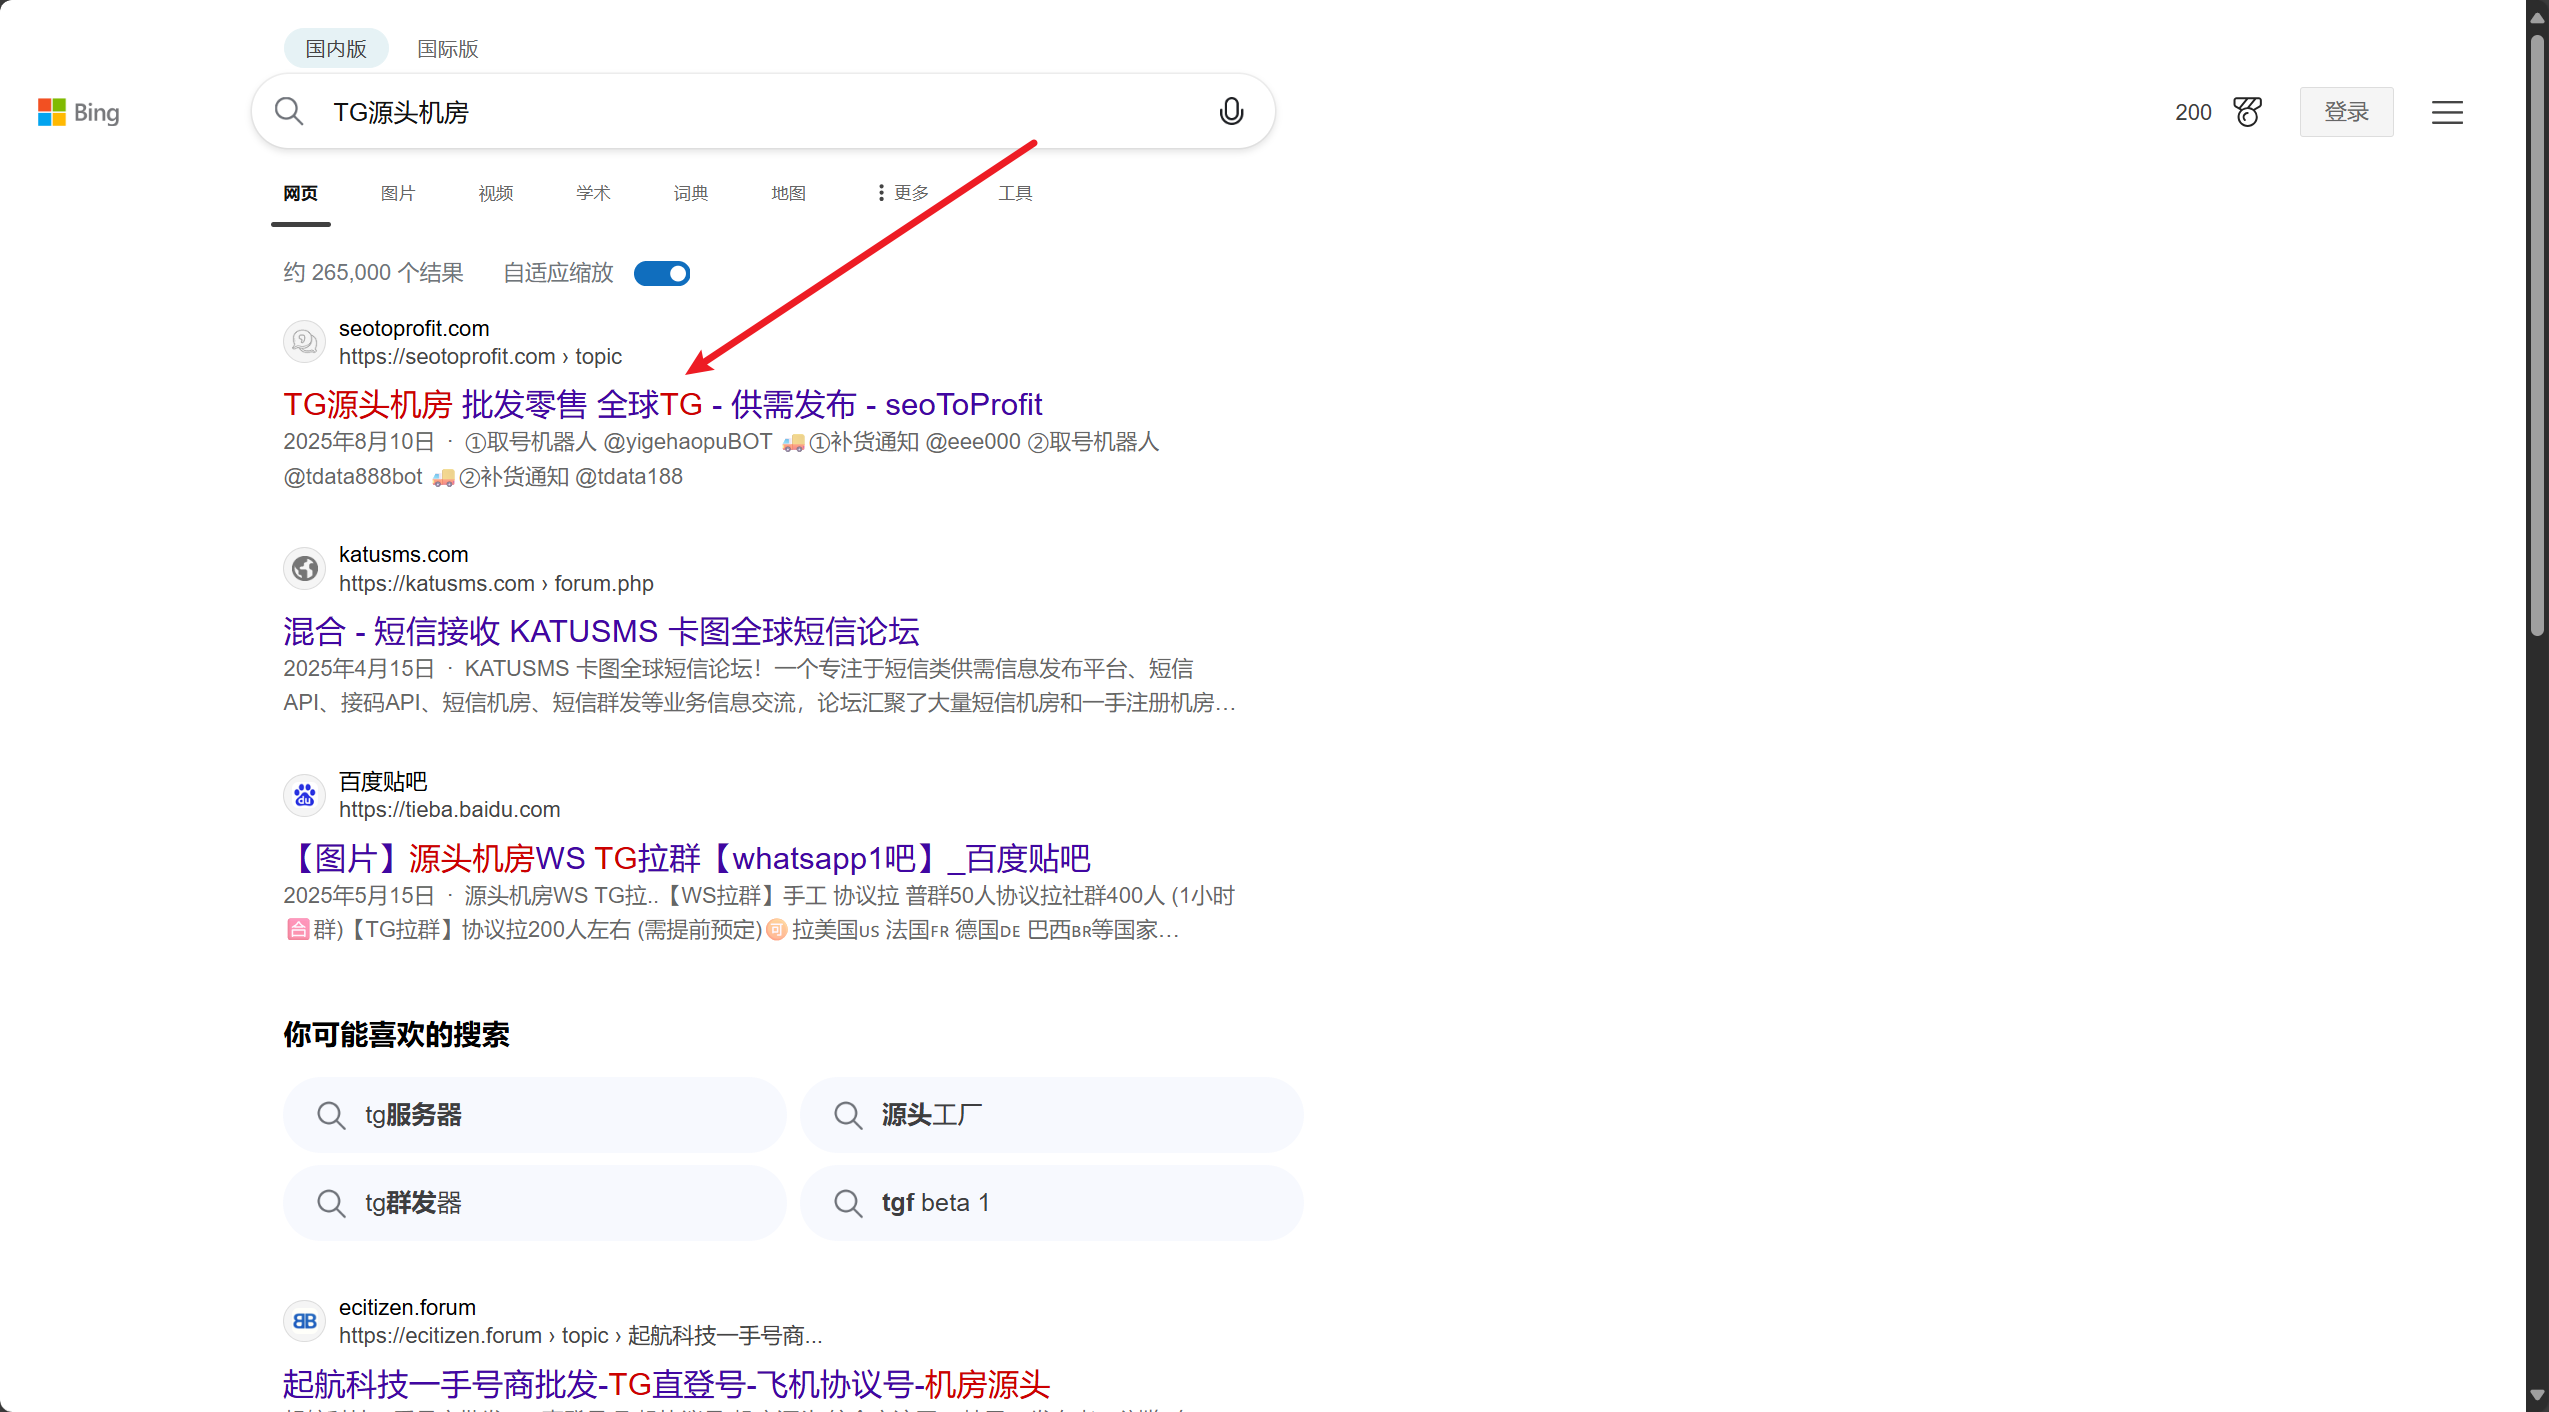Toggle the 自适应缩放 switch
Image resolution: width=2549 pixels, height=1412 pixels.
[x=662, y=273]
